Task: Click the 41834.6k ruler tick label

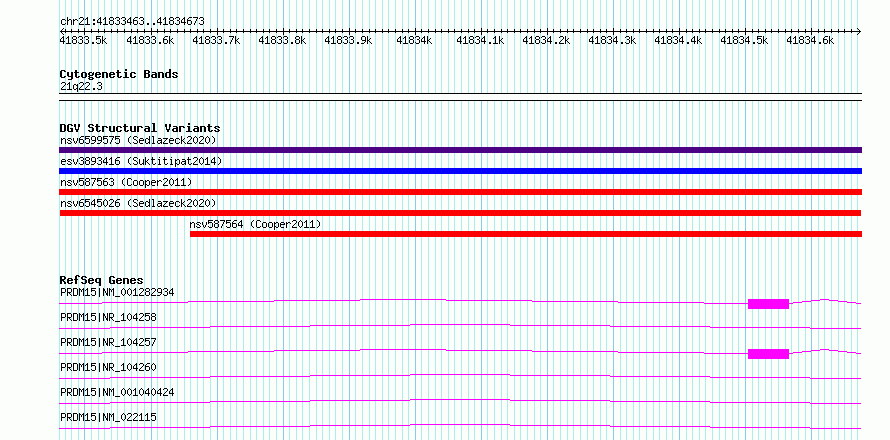Action: pyautogui.click(x=810, y=40)
